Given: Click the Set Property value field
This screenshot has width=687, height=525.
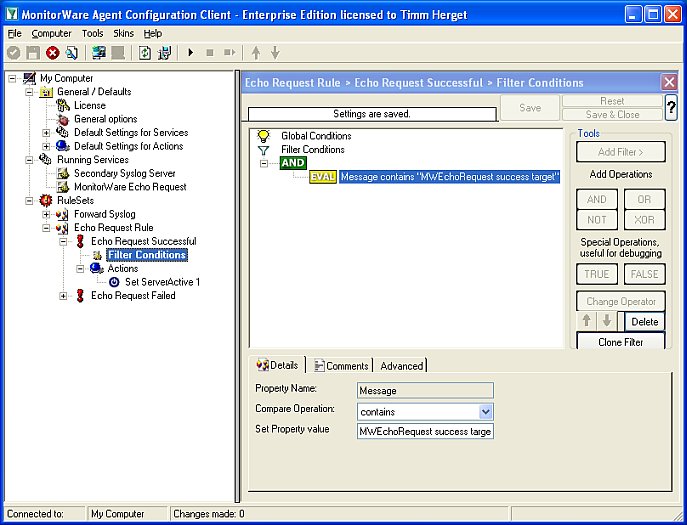Looking at the screenshot, I should tap(425, 431).
